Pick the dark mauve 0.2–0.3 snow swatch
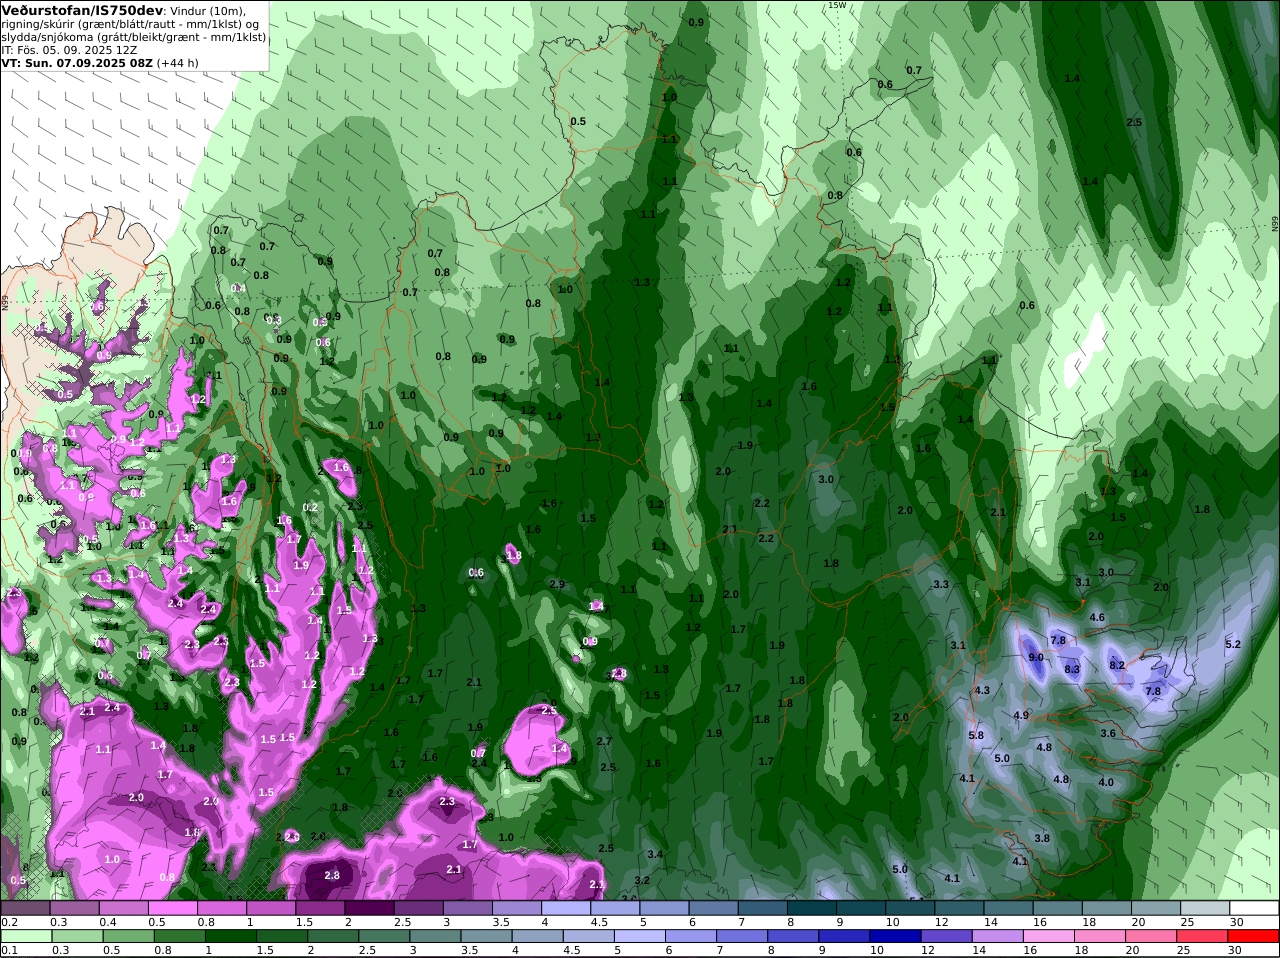Screen dimensions: 1280x958 25,908
